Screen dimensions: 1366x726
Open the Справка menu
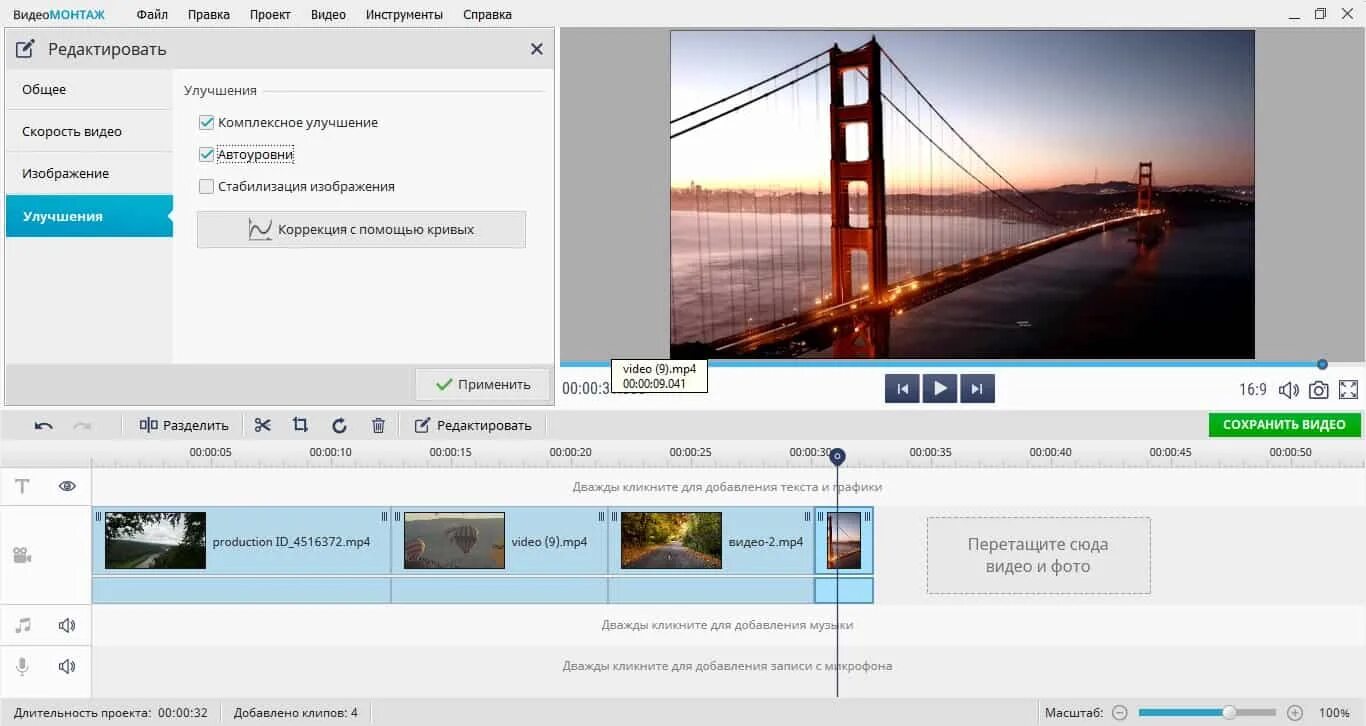point(487,14)
